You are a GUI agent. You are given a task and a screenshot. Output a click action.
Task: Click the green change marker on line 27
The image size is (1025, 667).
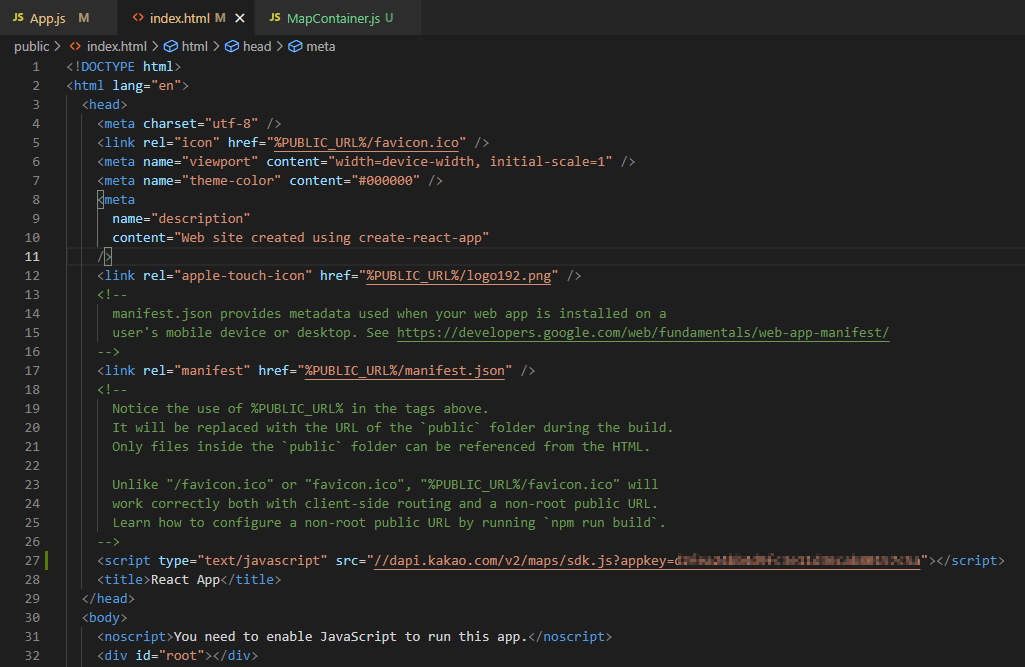tap(46, 560)
